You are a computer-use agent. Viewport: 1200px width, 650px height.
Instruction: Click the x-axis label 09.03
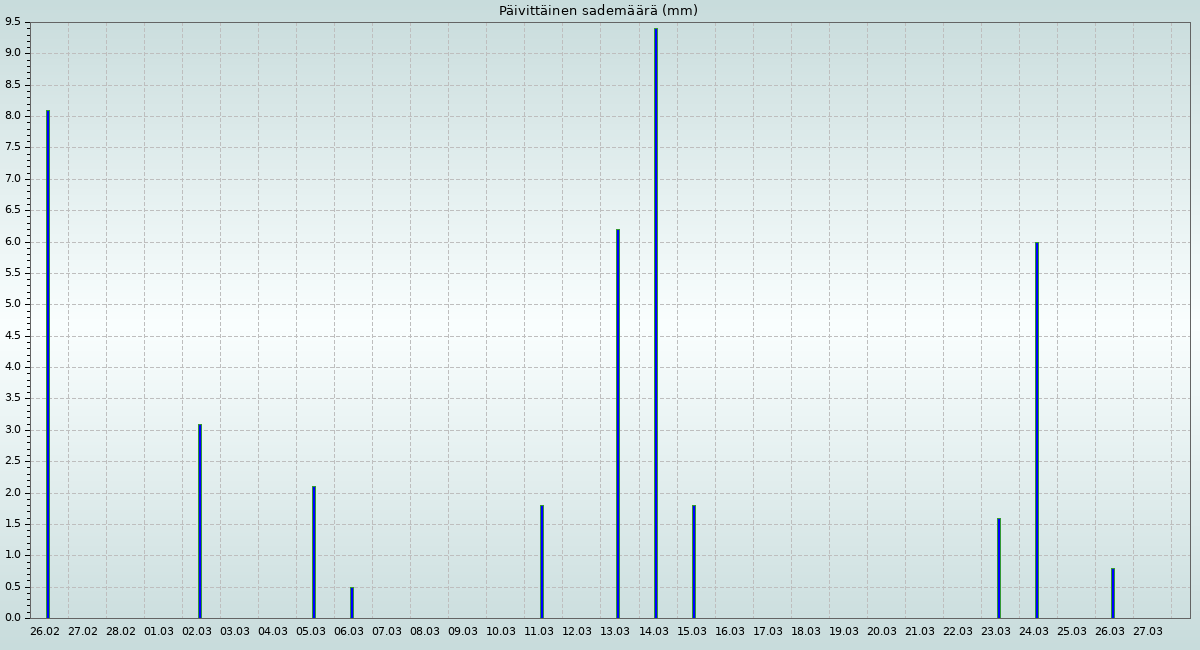tap(463, 632)
